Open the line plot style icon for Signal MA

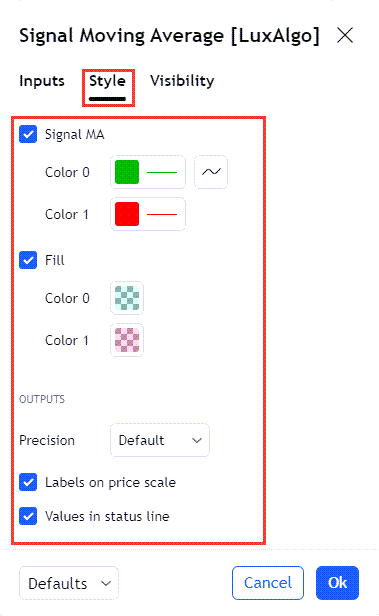point(211,172)
